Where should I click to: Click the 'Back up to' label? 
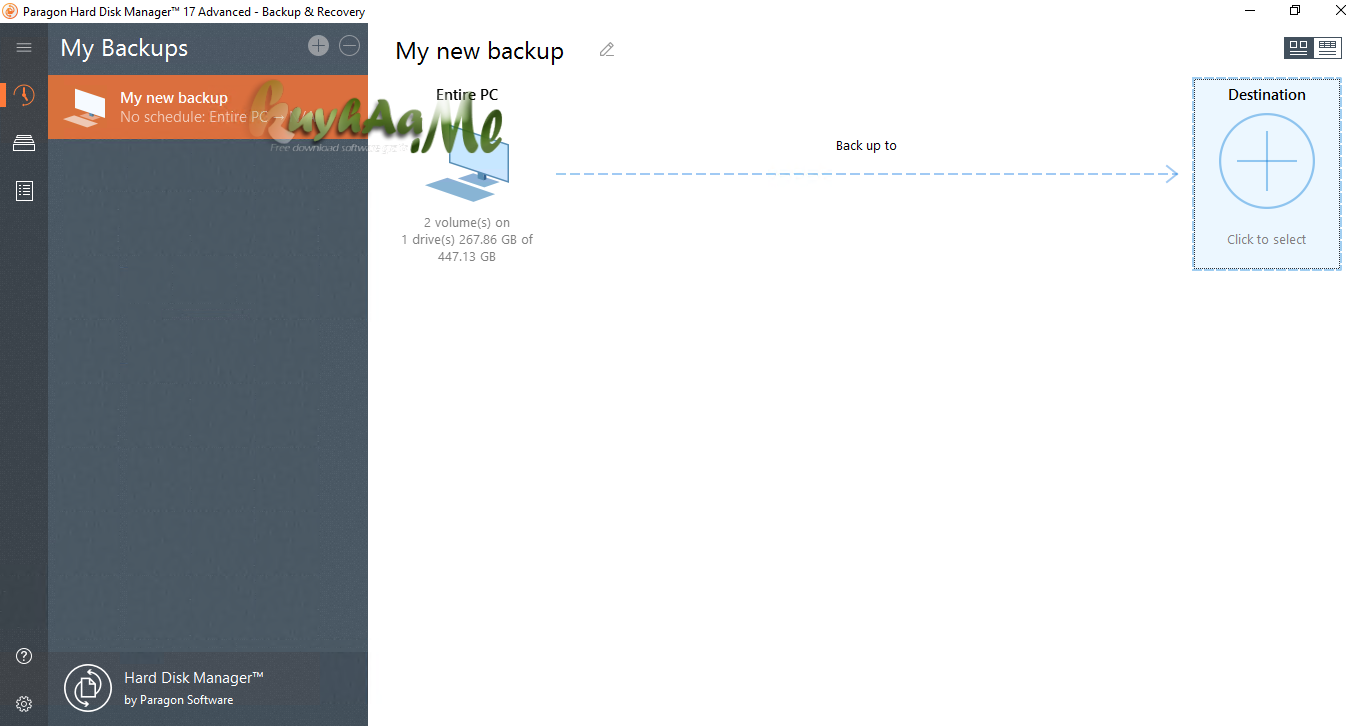tap(866, 146)
